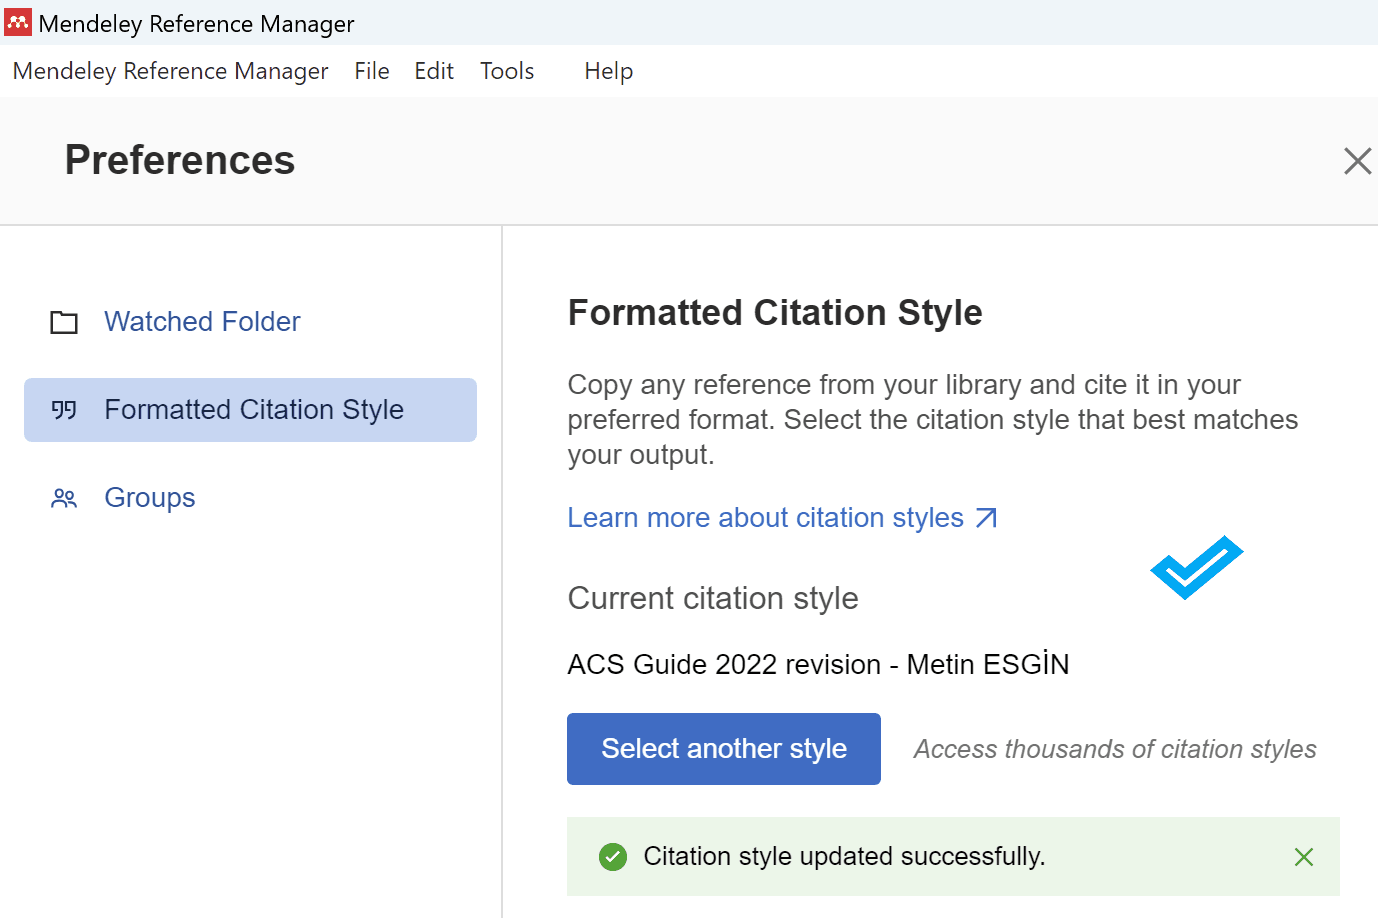Click the Current citation style label

[x=713, y=598]
